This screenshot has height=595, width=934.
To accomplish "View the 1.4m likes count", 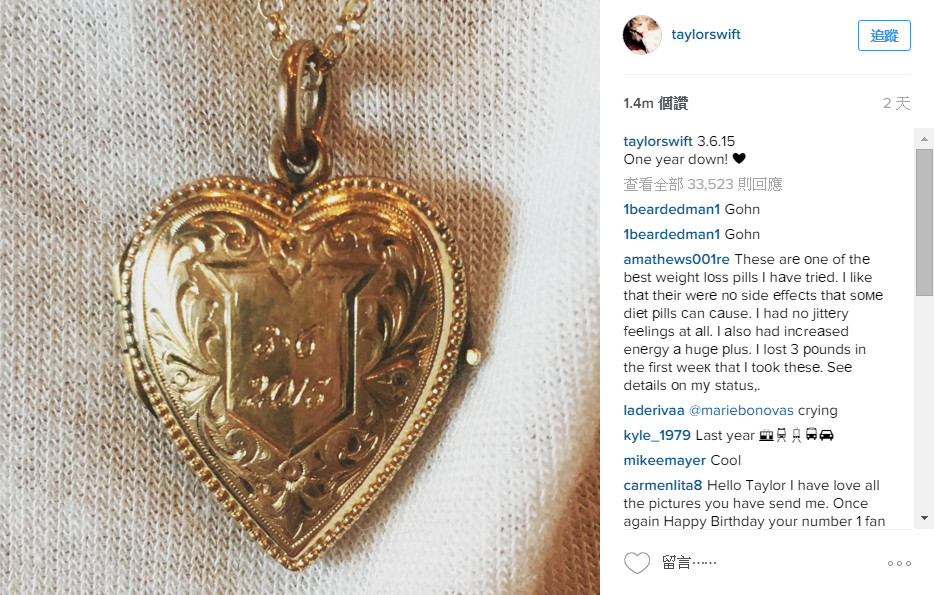I will point(656,103).
